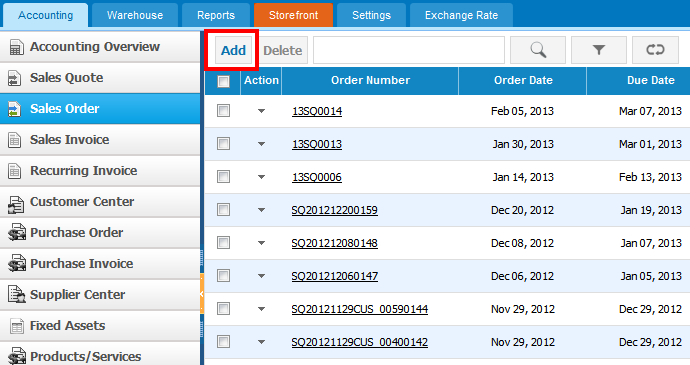690x365 pixels.
Task: Open the Reports tab
Action: point(216,15)
